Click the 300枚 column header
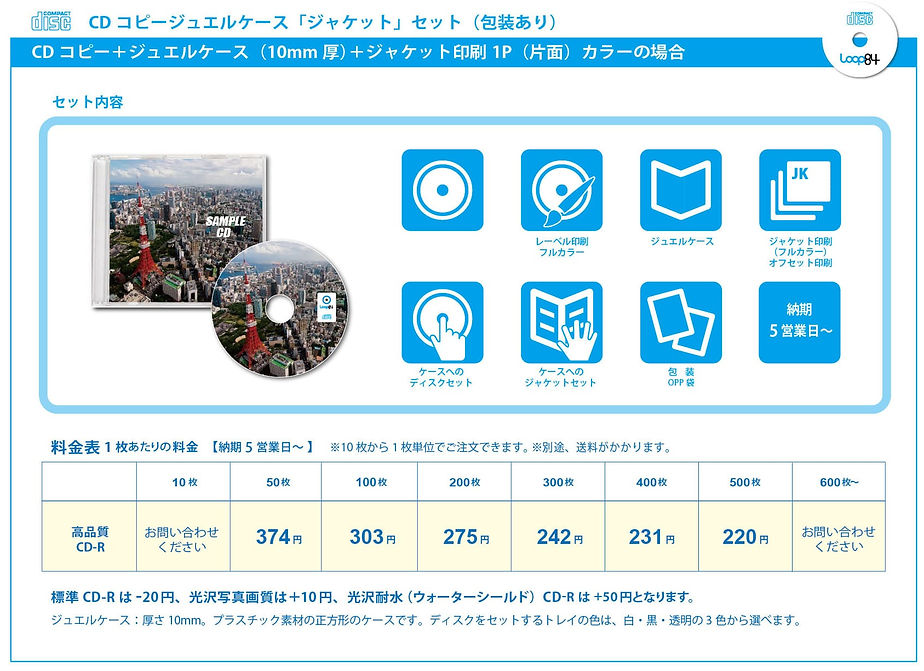 click(x=558, y=482)
